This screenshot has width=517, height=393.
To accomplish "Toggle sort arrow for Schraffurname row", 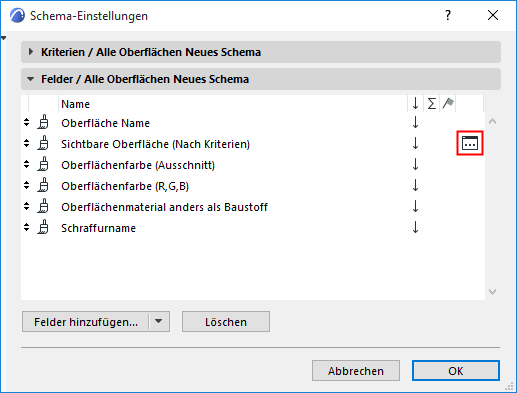I will tap(415, 227).
